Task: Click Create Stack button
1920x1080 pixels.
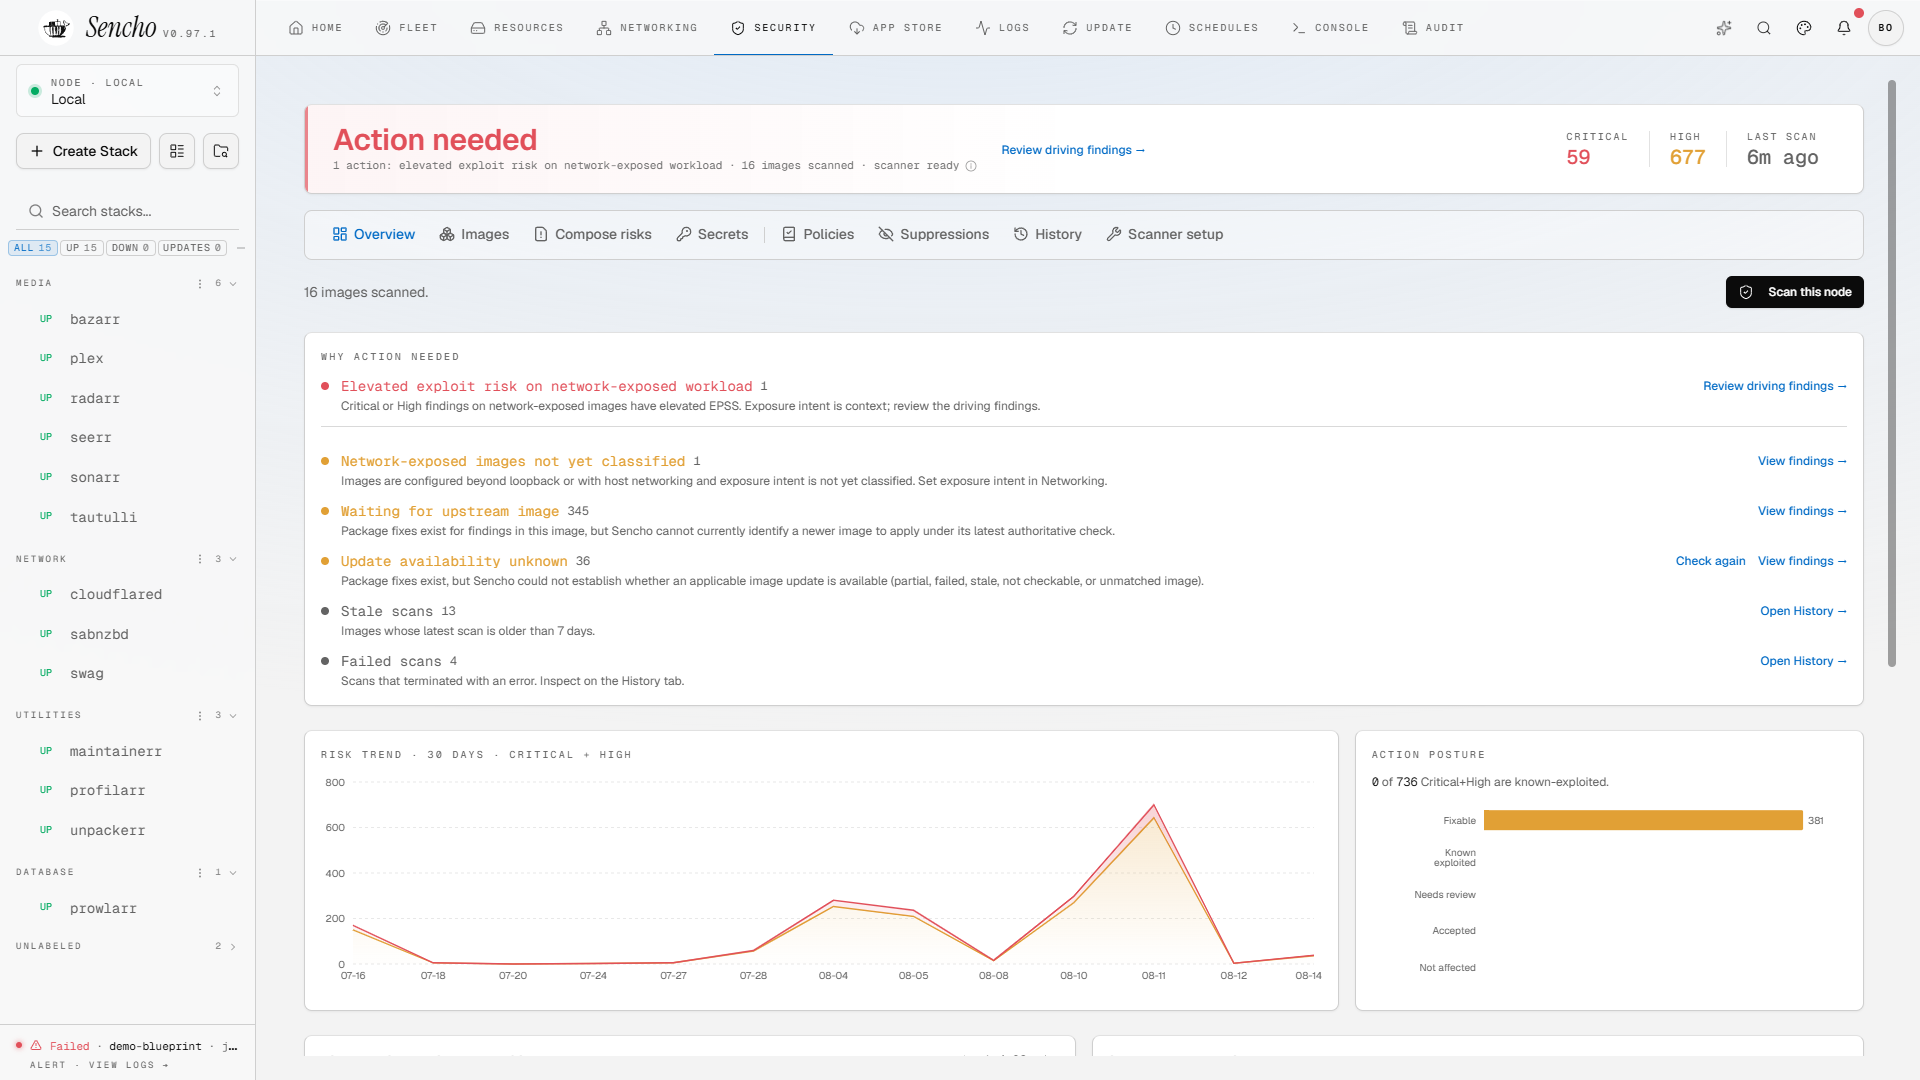Action: [84, 151]
